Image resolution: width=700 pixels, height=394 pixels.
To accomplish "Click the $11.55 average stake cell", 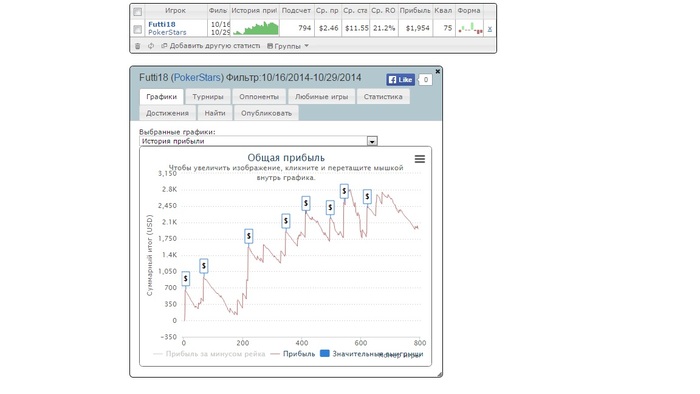I will pos(357,28).
